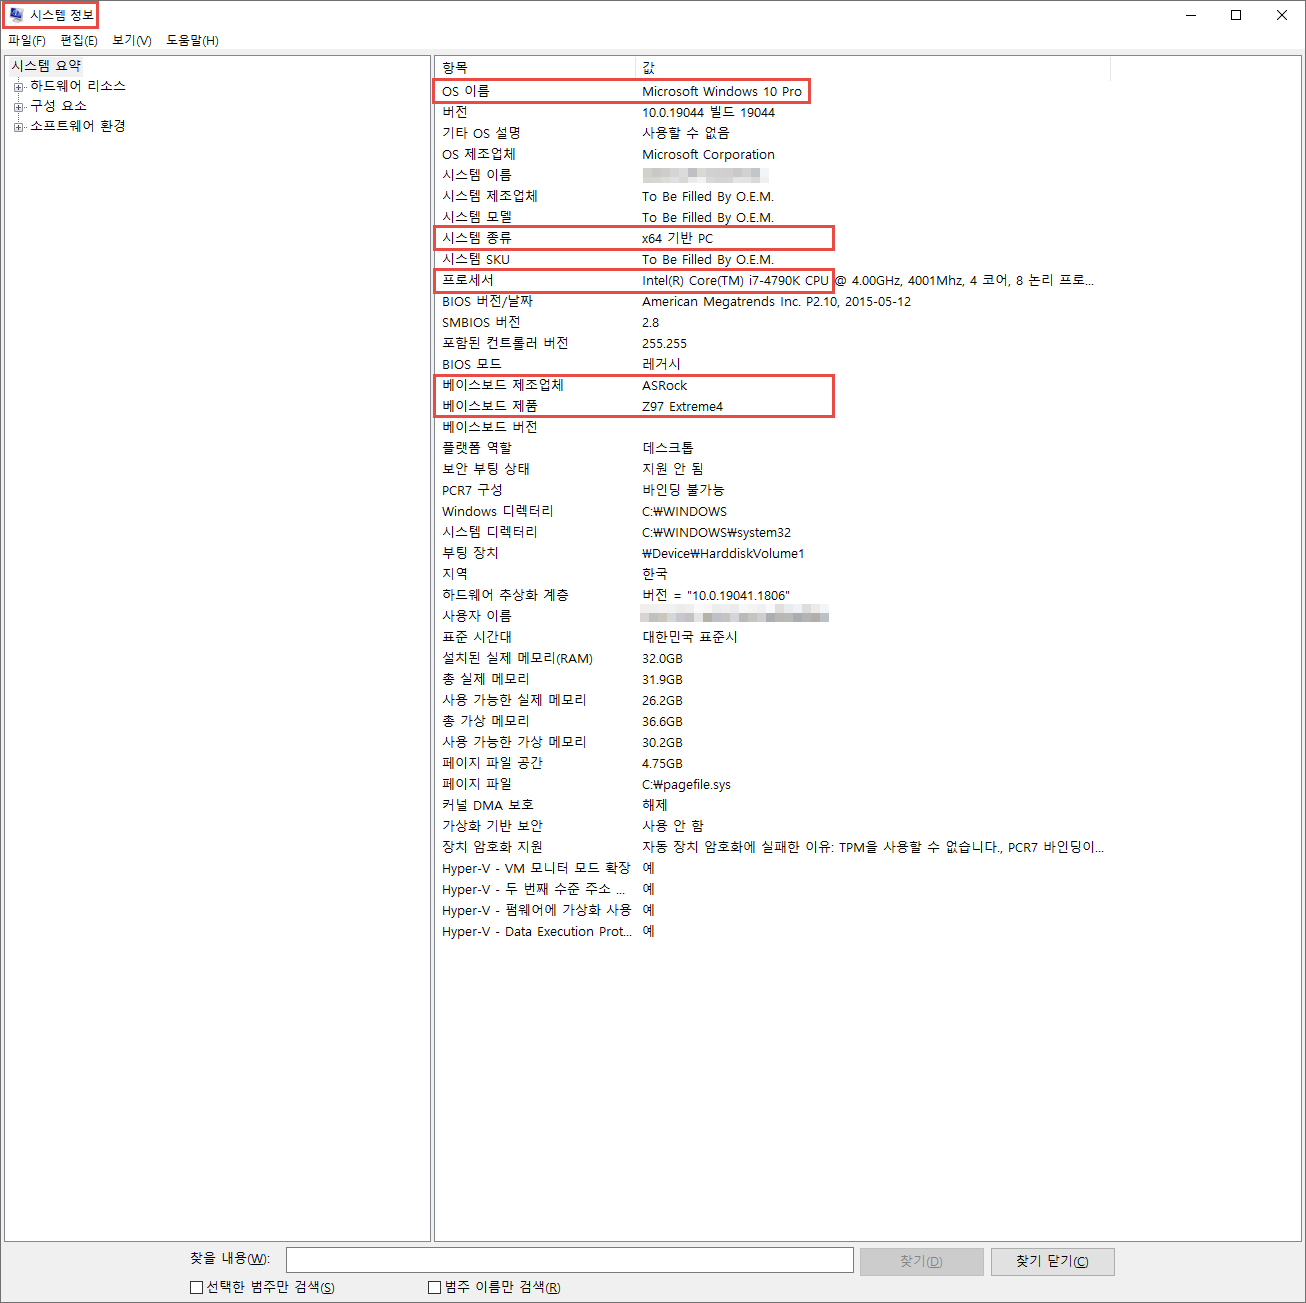Image resolution: width=1306 pixels, height=1303 pixels.
Task: Open the 보기(V) menu
Action: coord(132,40)
